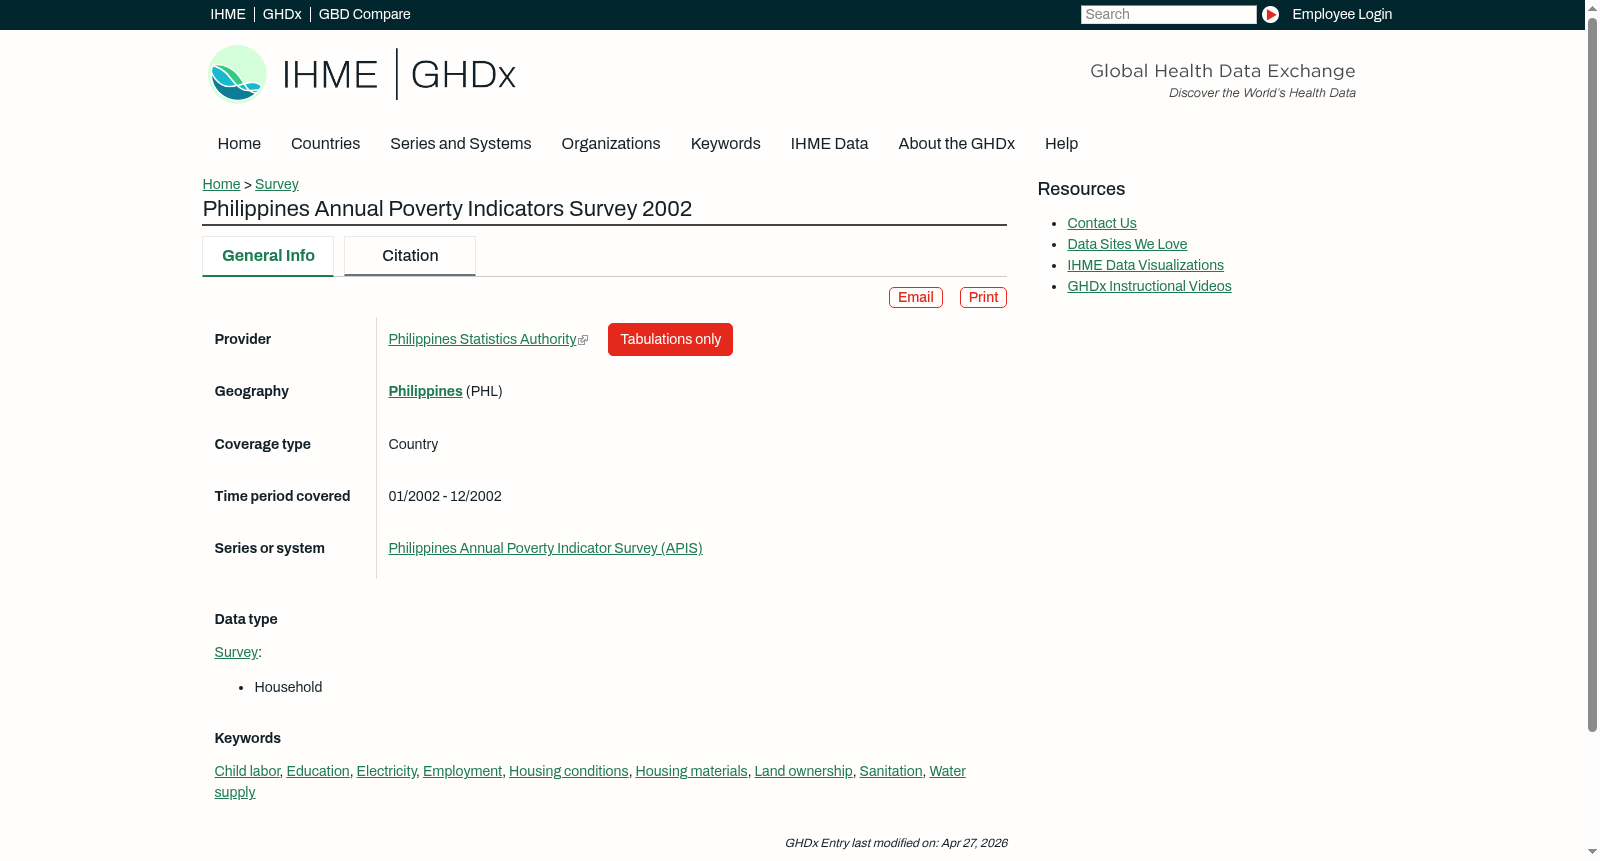Click the Print button
1600x861 pixels.
(983, 297)
